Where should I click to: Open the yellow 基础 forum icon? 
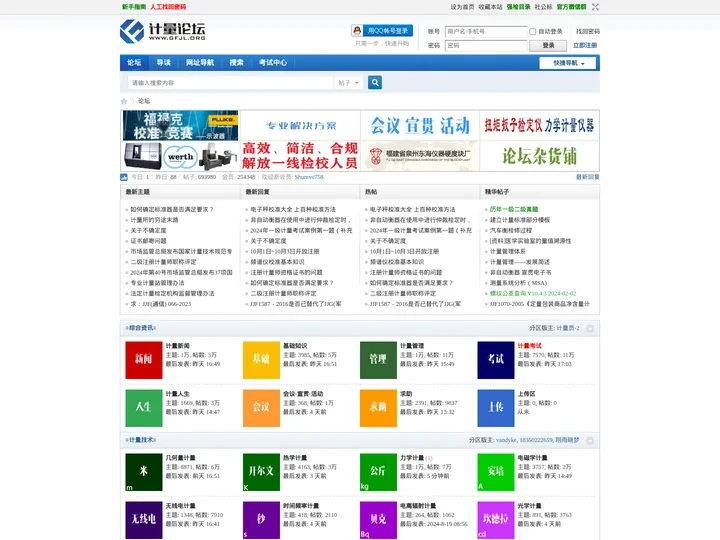click(x=261, y=360)
